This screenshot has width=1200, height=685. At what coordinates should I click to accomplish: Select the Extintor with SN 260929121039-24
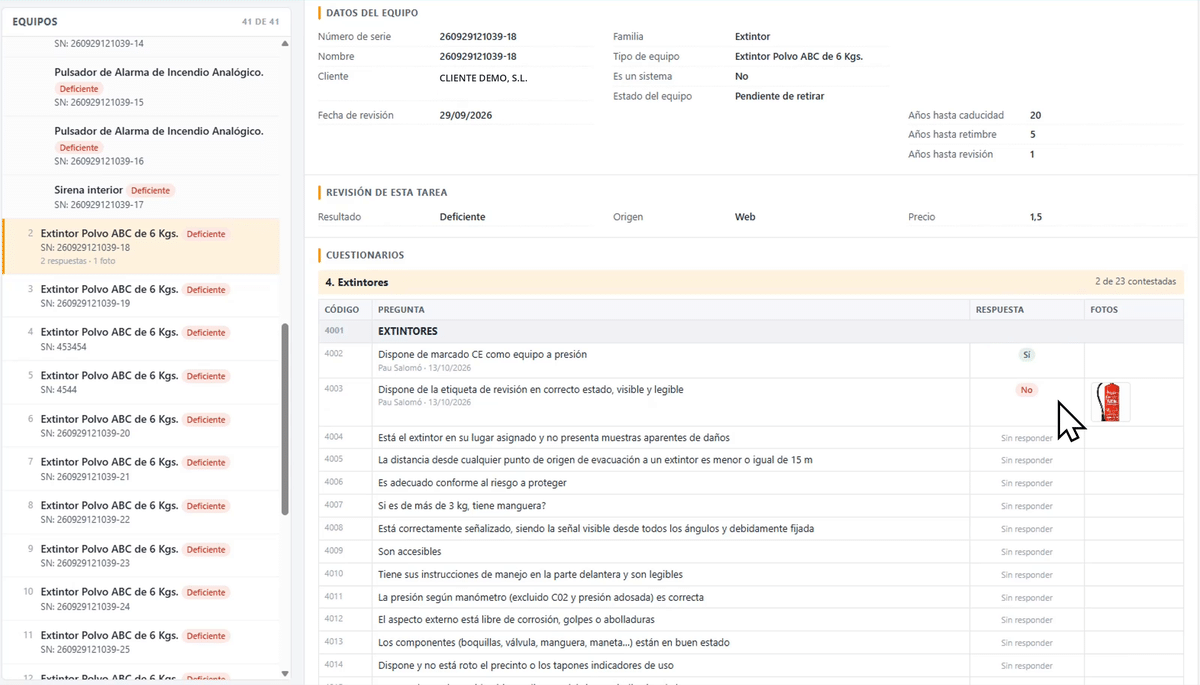143,599
